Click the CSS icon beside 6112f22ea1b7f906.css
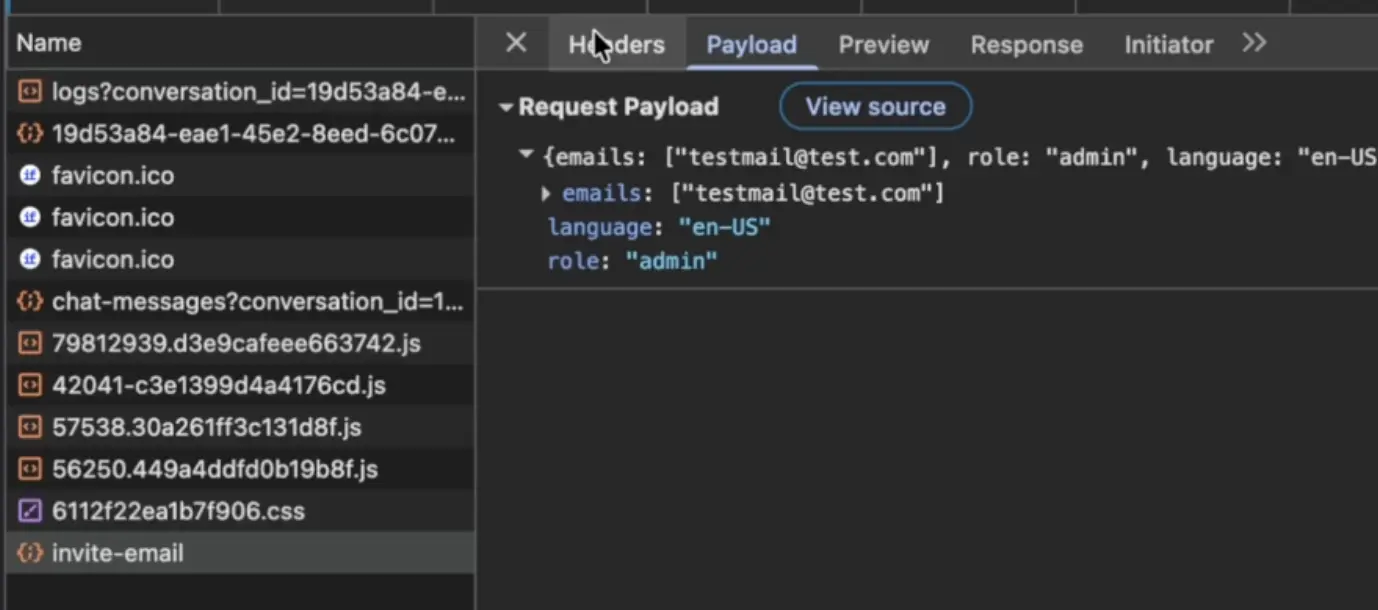Viewport: 1378px width, 610px height. point(31,511)
